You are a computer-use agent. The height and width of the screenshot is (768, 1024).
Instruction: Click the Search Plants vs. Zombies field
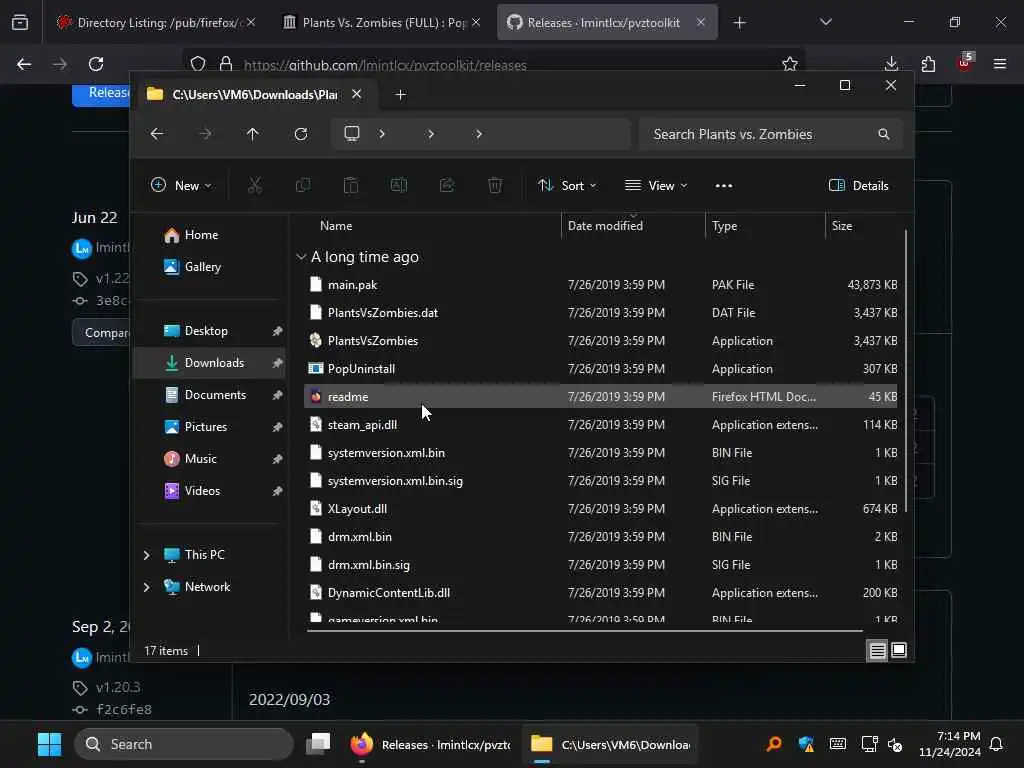[x=771, y=134]
